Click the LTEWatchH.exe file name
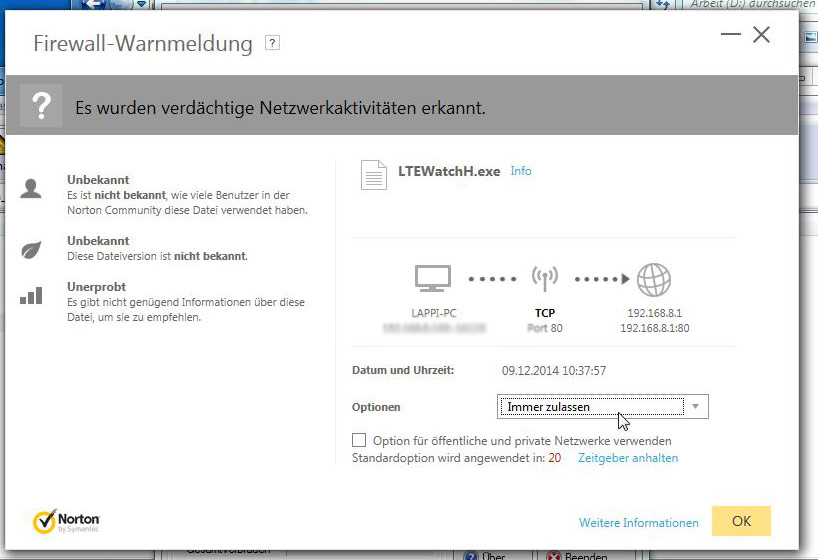 pos(449,171)
